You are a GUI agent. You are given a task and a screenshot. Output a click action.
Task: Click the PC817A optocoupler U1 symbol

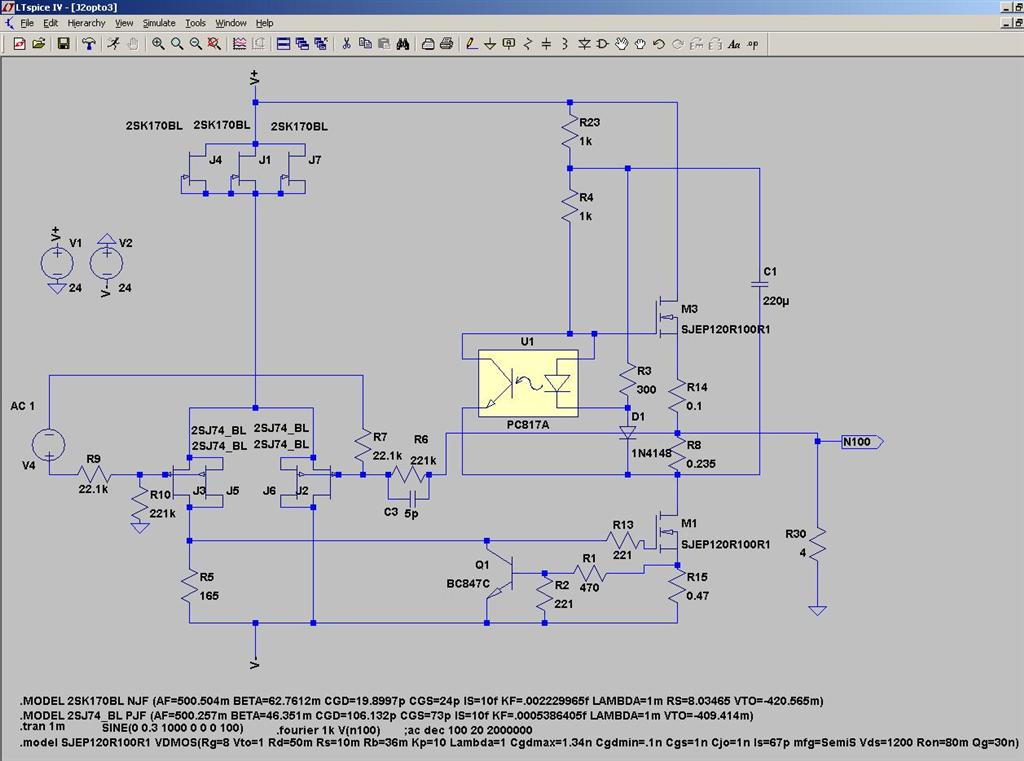coord(528,383)
